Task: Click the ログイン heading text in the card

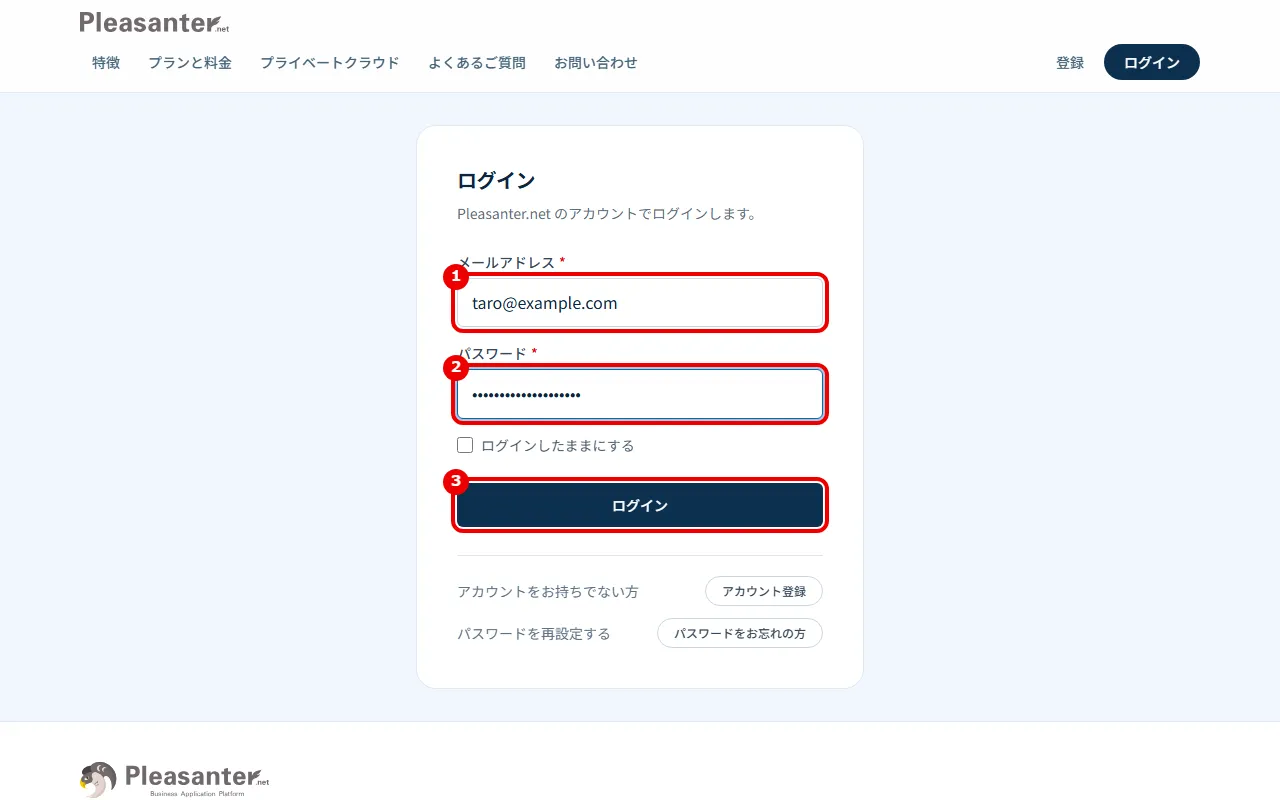Action: coord(496,181)
